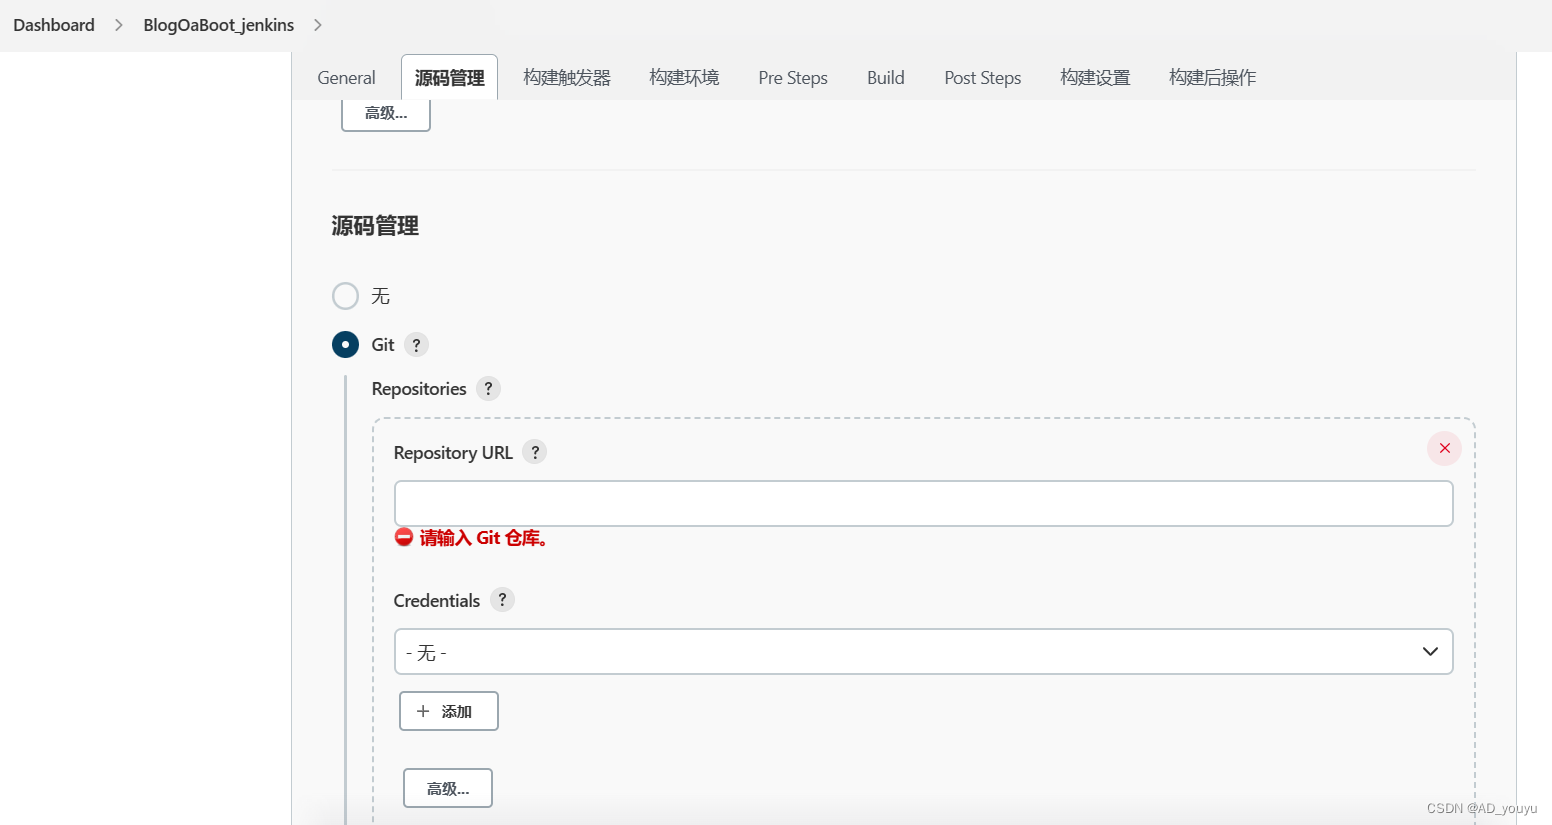This screenshot has height=825, width=1552.
Task: Click the chevron after BlogOaBoot_jenkins breadcrumb
Action: pos(317,25)
